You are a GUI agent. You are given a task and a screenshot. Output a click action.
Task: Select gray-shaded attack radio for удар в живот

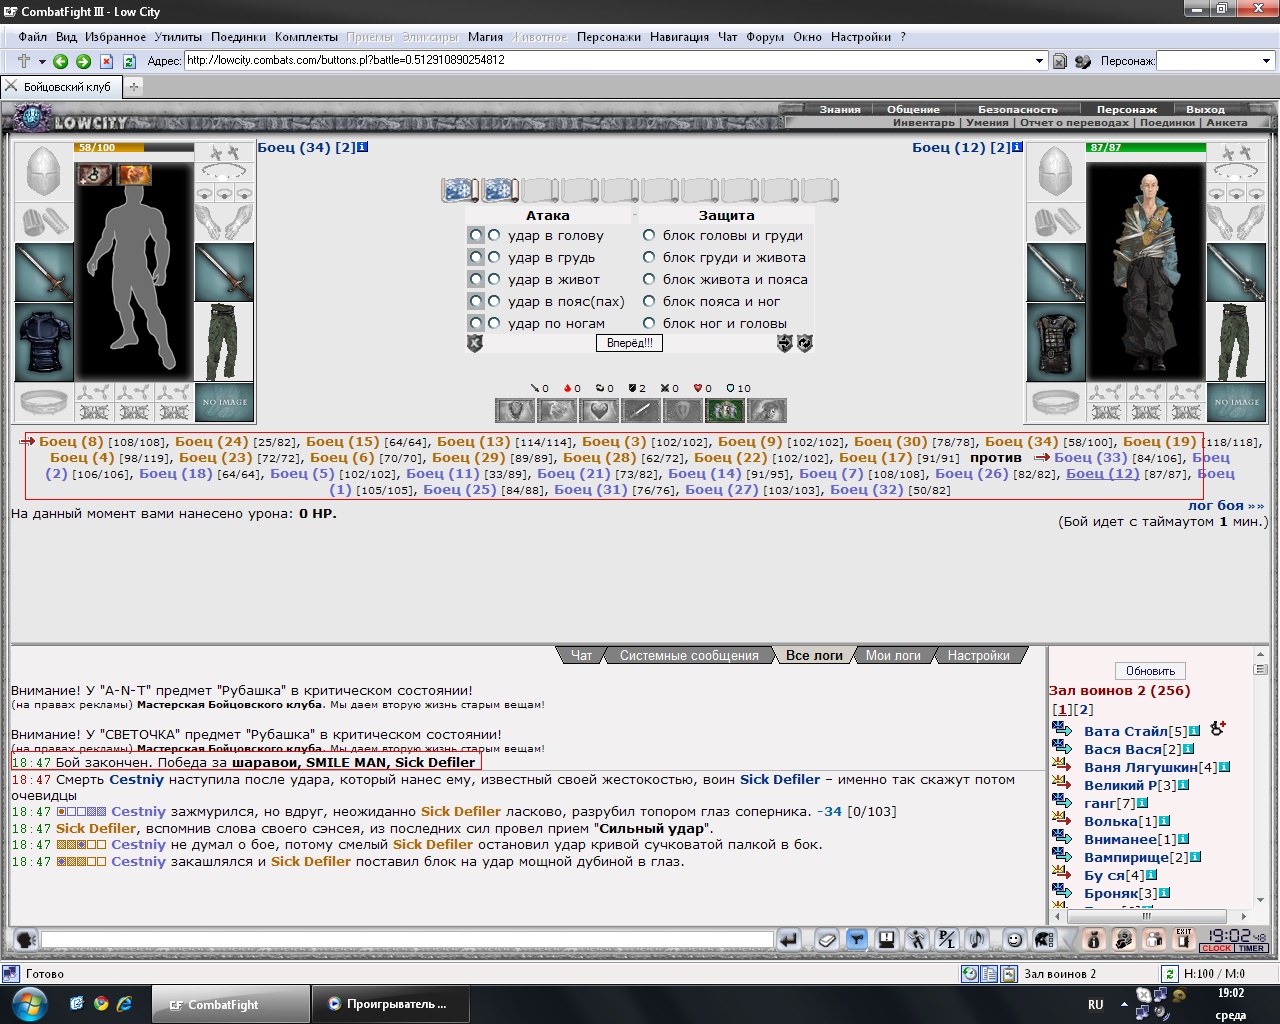coord(476,279)
